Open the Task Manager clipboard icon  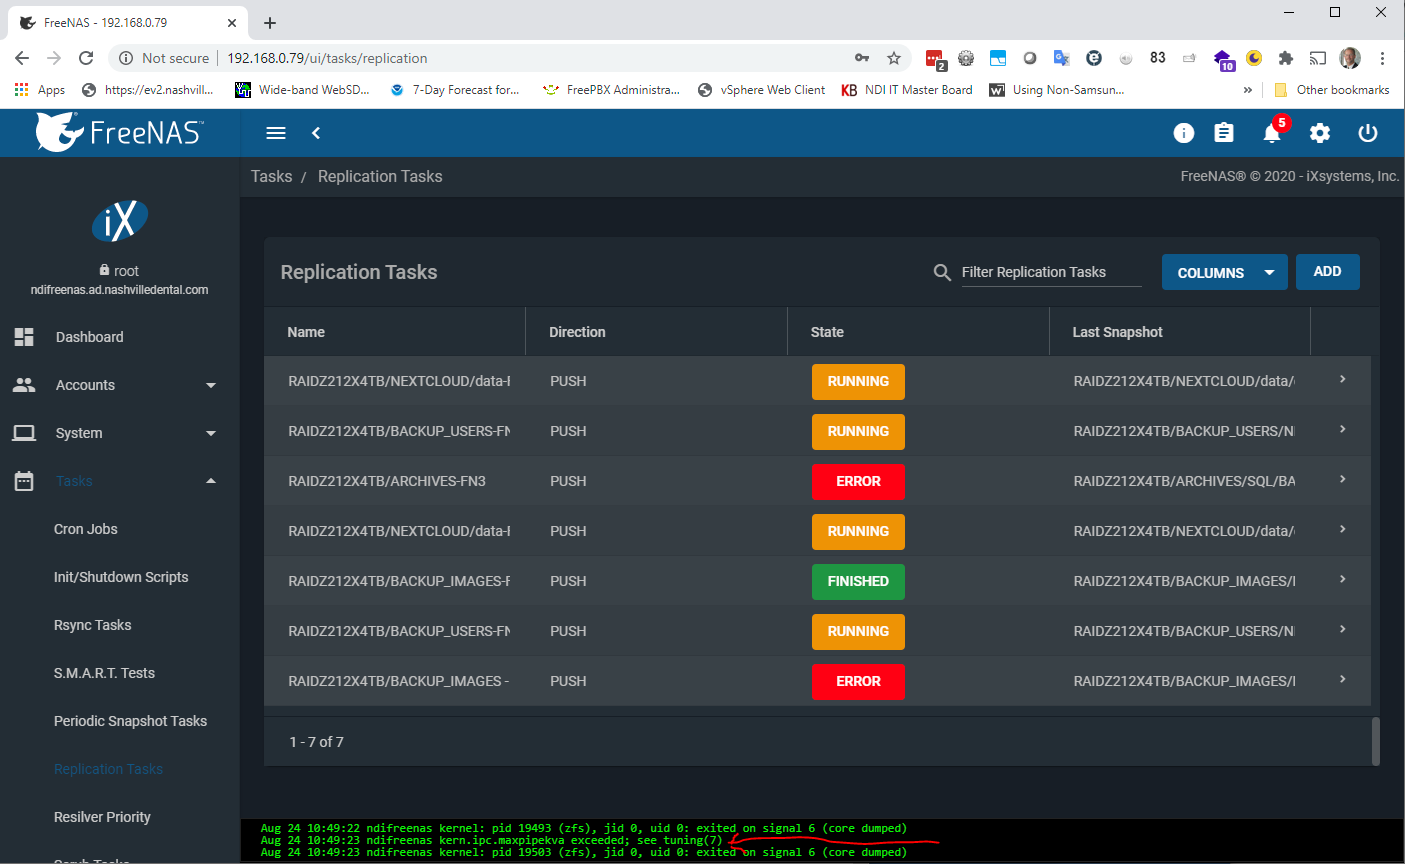(1224, 133)
